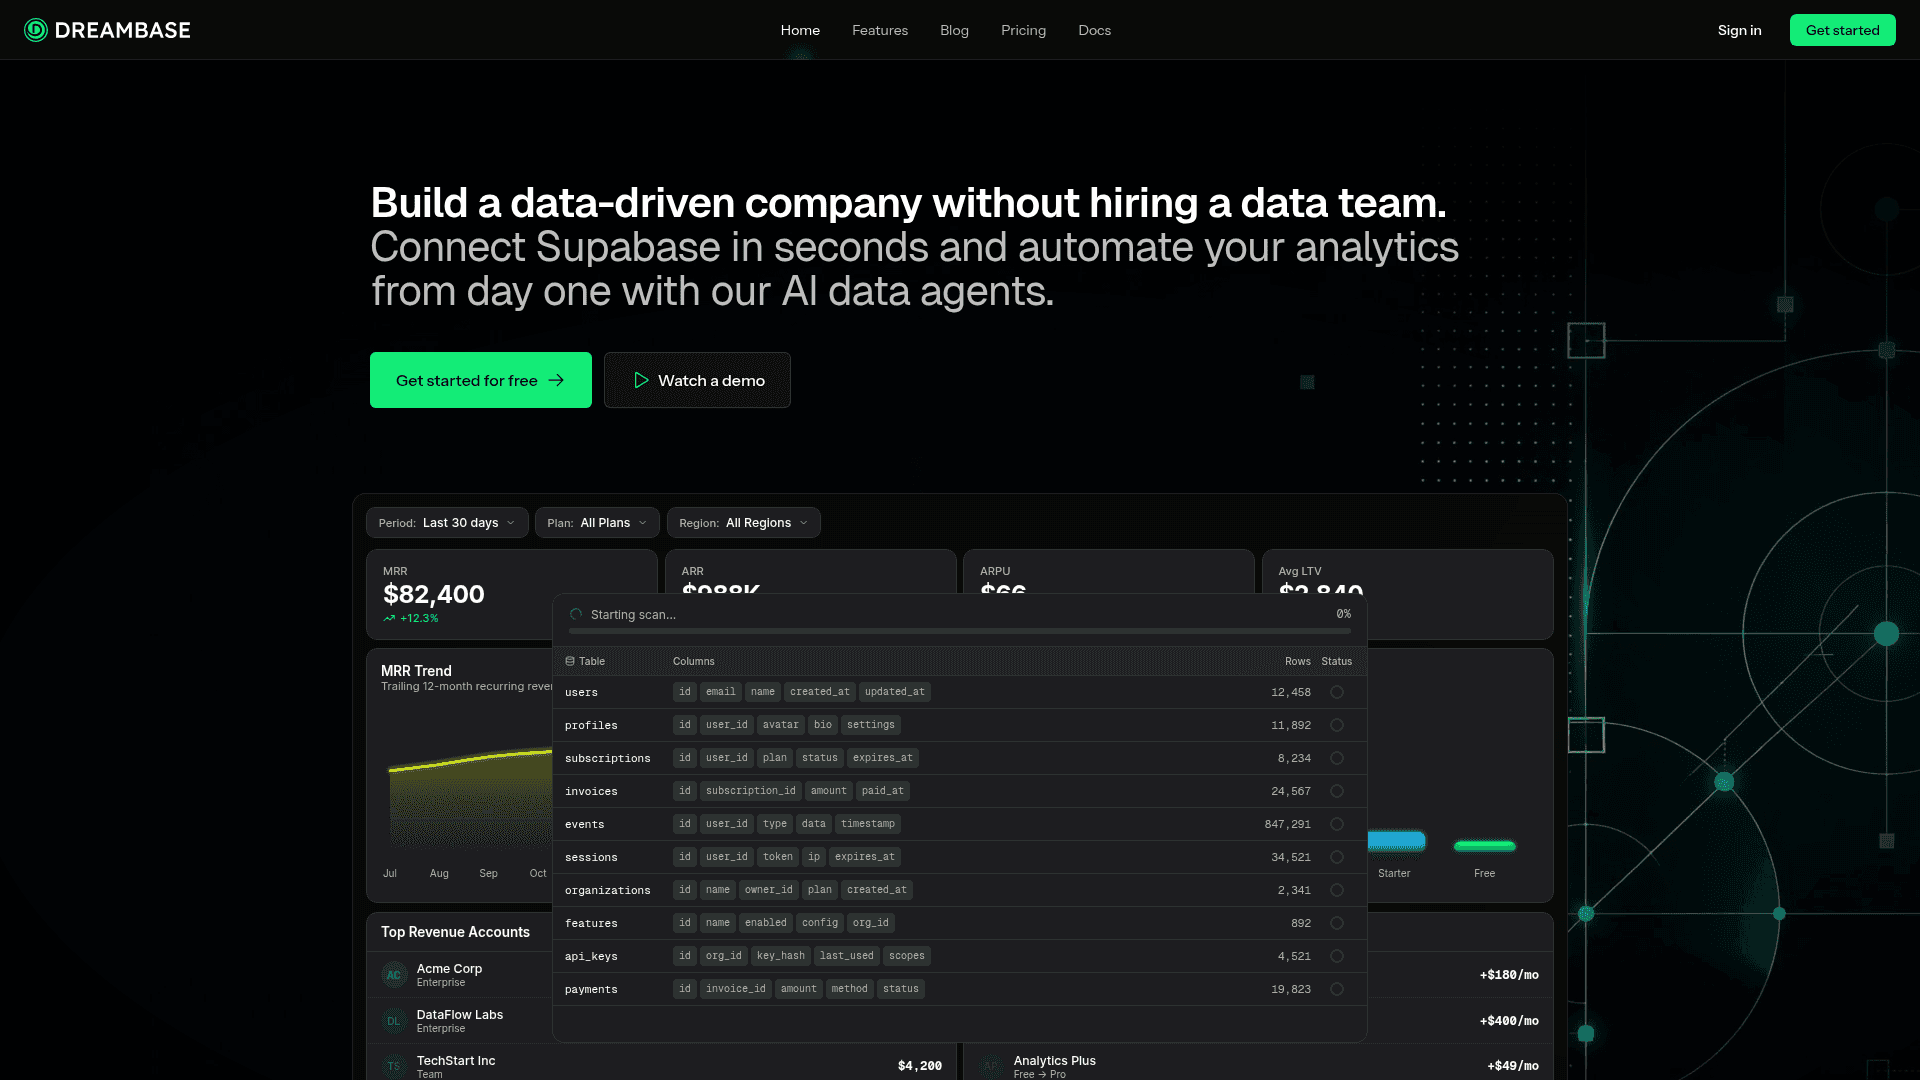Click the scan progress bar
Image resolution: width=1920 pixels, height=1080 pixels.
pos(960,632)
